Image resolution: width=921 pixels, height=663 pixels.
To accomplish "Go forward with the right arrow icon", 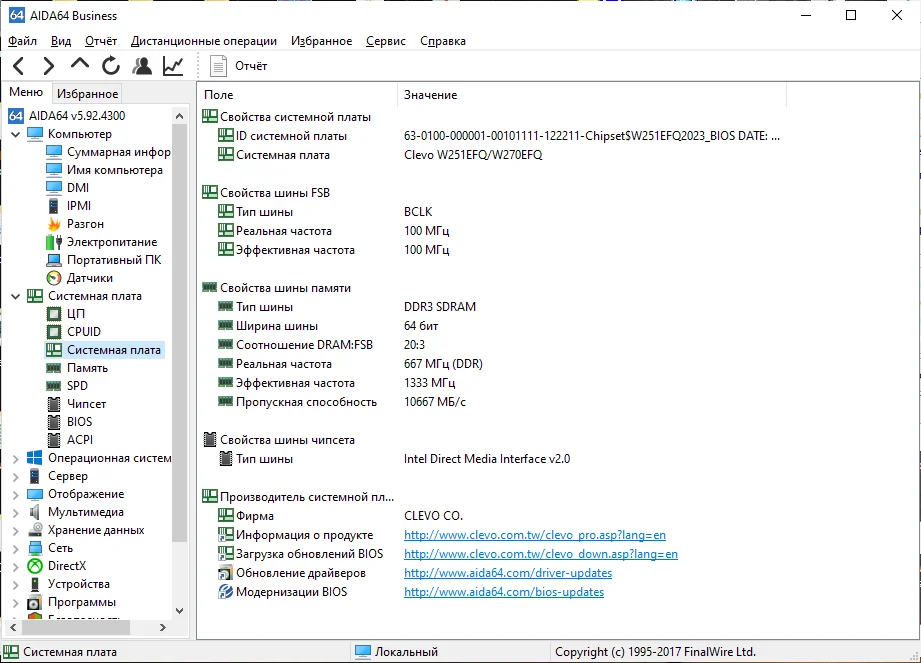I will pos(49,66).
